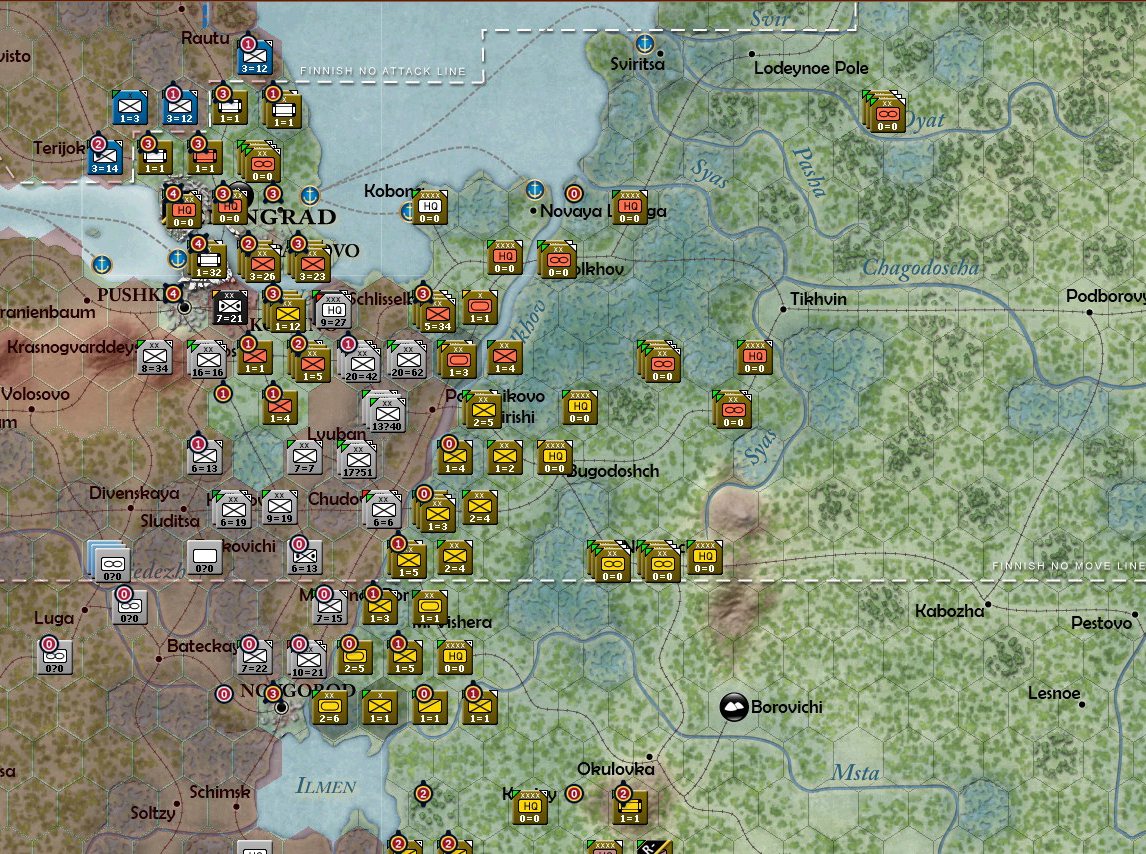1146x854 pixels.
Task: Select the German 7=15 infantry counter
Action: 330,607
